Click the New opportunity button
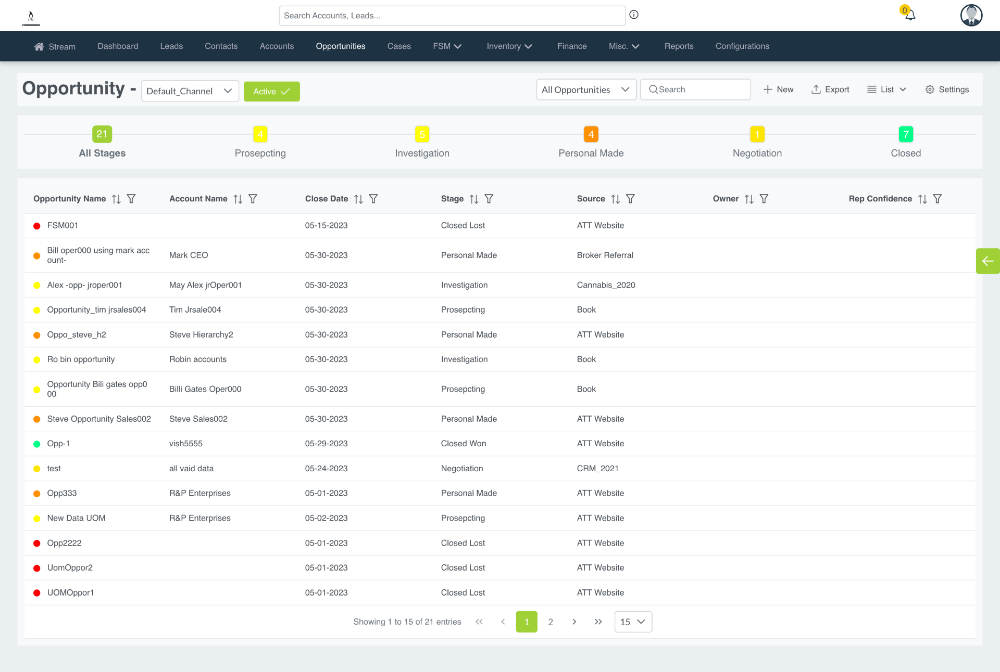This screenshot has width=1000, height=672. [x=778, y=90]
